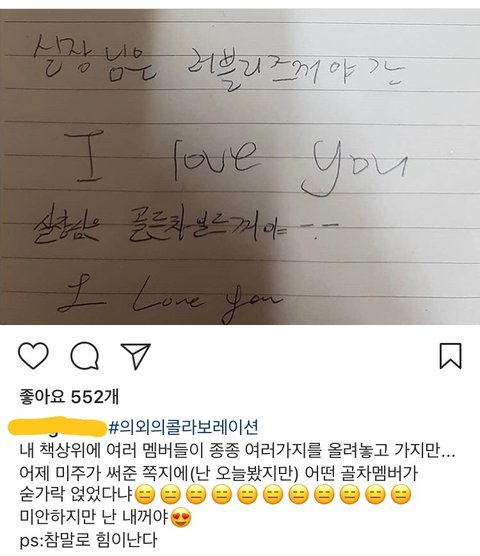480x556 pixels.
Task: Like the post with the heart icon
Action: pos(33,356)
